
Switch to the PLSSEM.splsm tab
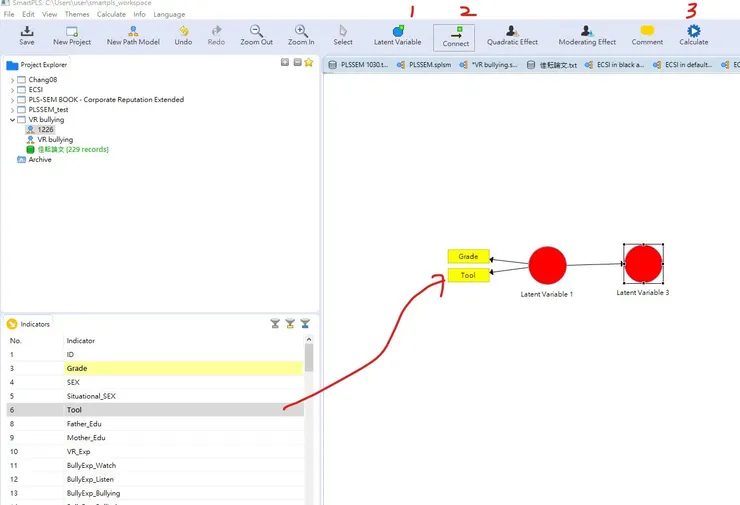(424, 65)
